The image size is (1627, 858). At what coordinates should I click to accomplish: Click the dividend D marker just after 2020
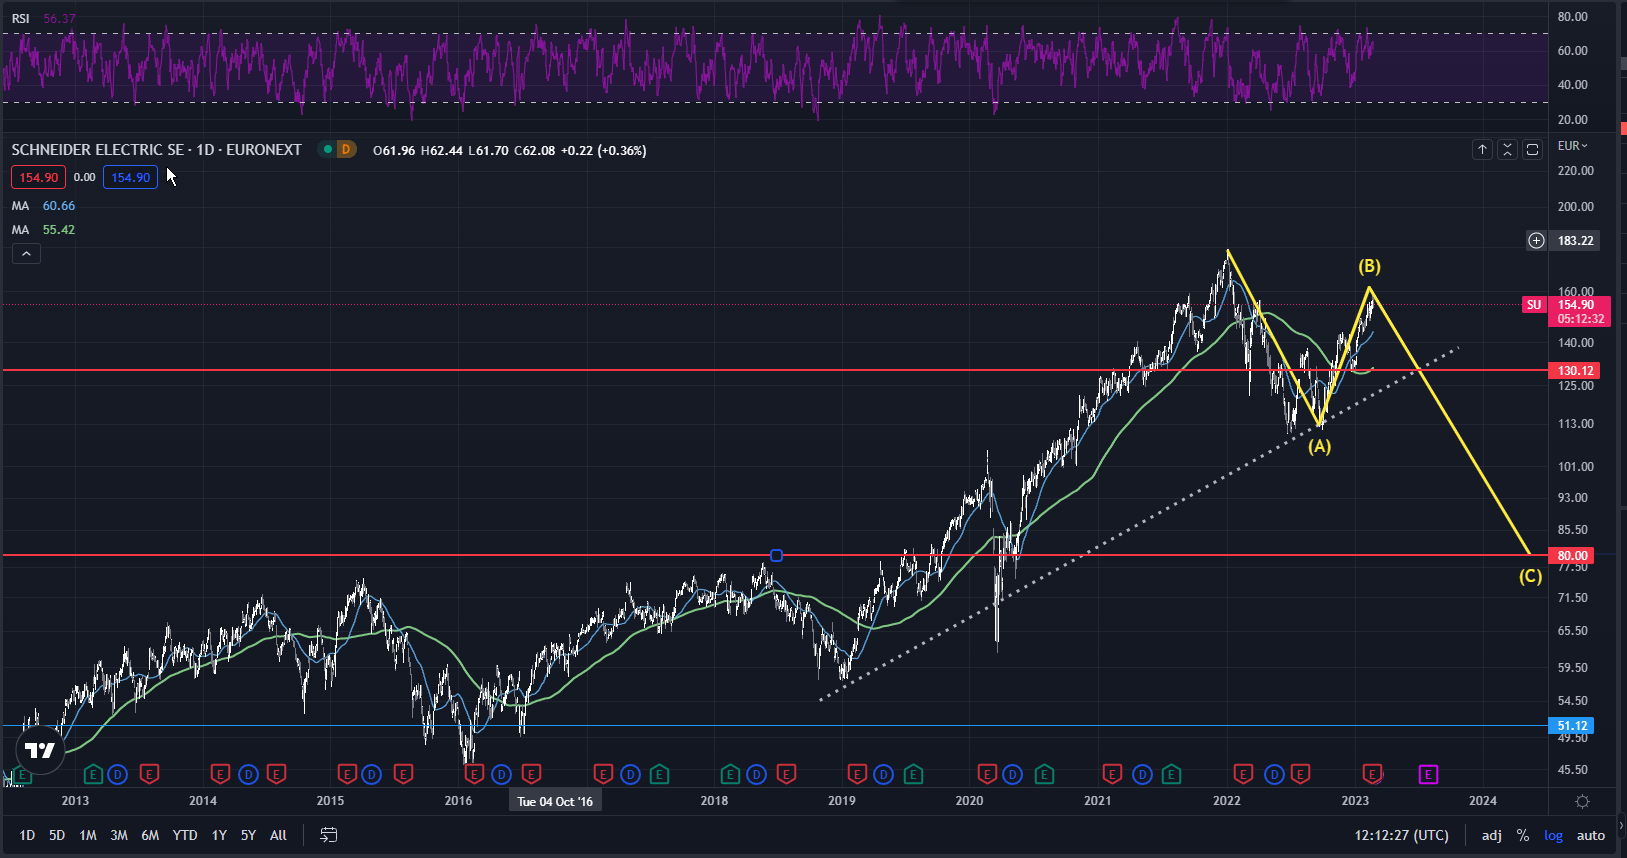point(1012,774)
